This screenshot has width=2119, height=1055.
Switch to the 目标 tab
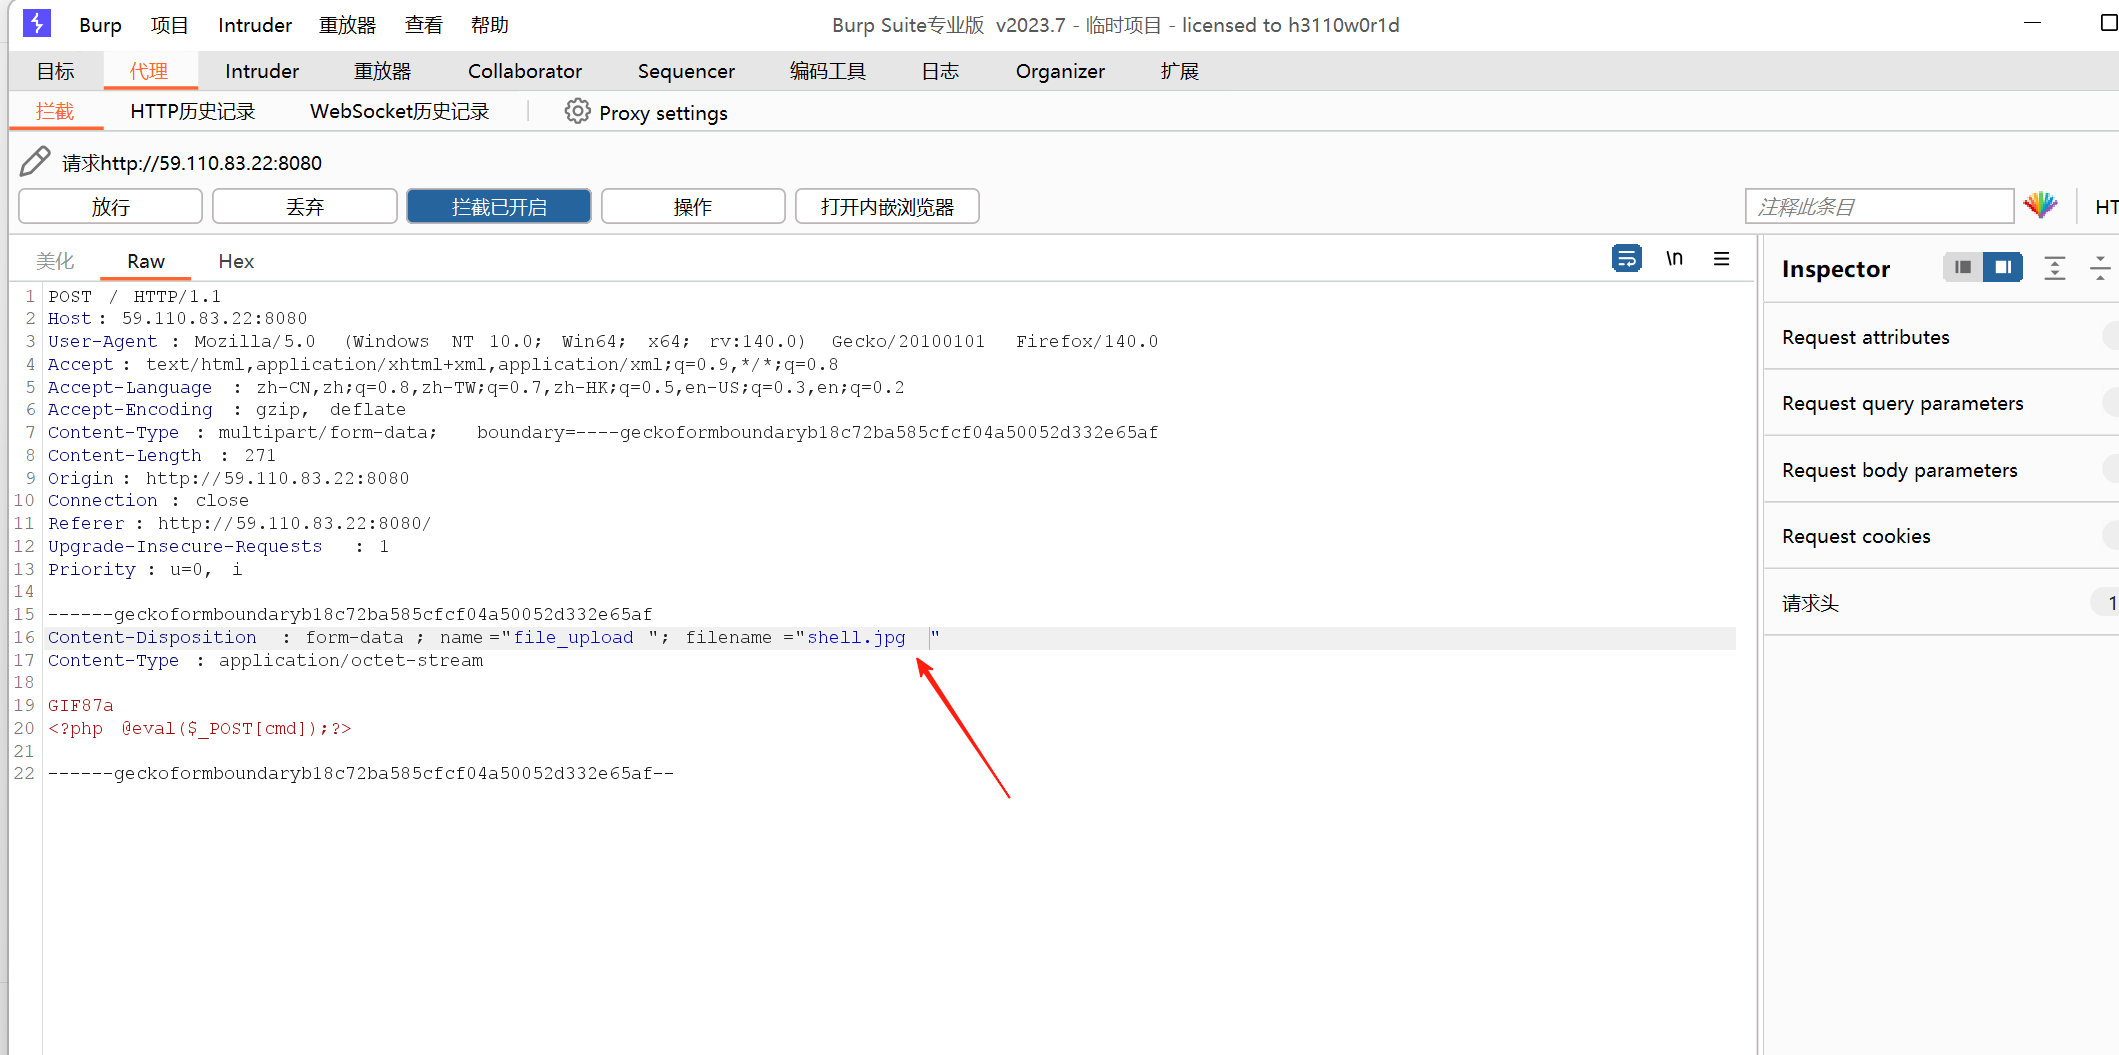coord(56,71)
